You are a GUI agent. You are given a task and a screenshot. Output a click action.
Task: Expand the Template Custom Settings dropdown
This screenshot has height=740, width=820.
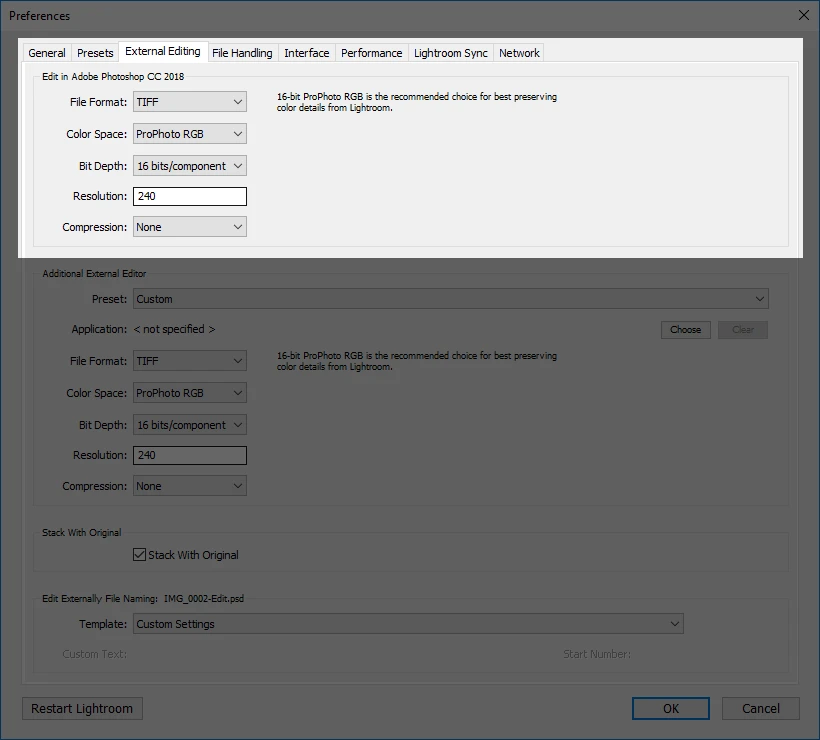(x=408, y=624)
